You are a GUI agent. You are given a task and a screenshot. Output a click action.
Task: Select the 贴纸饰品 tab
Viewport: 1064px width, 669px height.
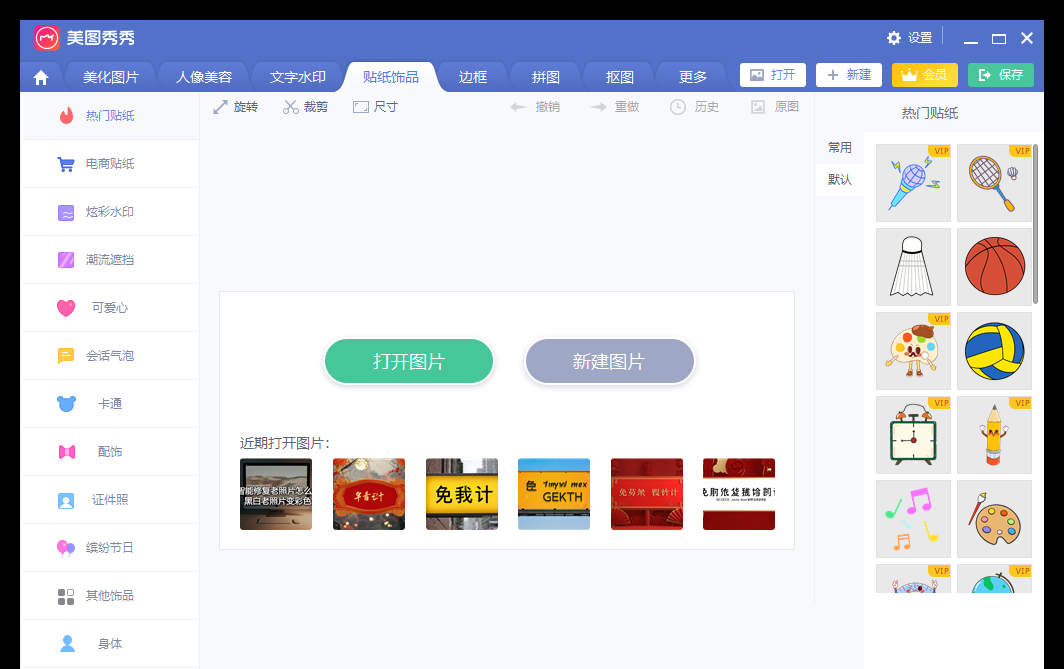391,77
